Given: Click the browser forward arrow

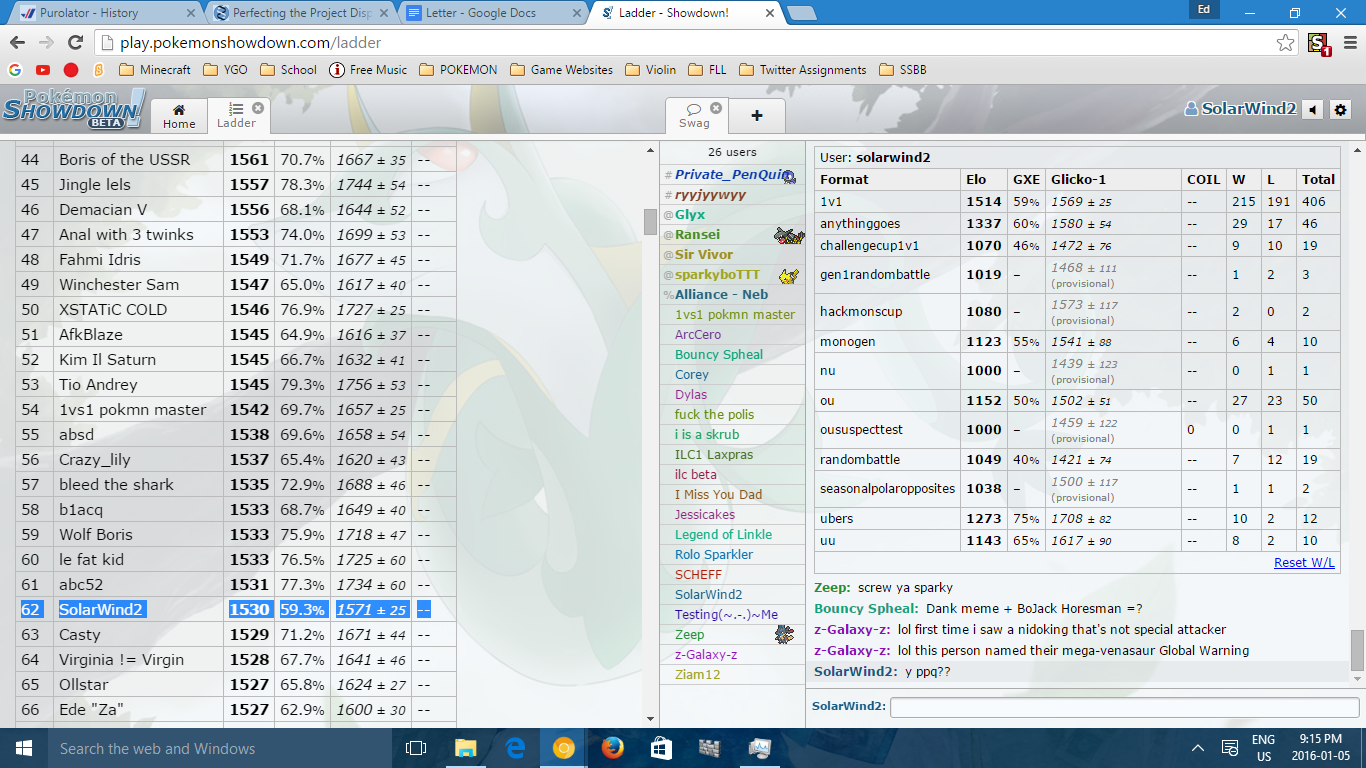Looking at the screenshot, I should pyautogui.click(x=45, y=43).
